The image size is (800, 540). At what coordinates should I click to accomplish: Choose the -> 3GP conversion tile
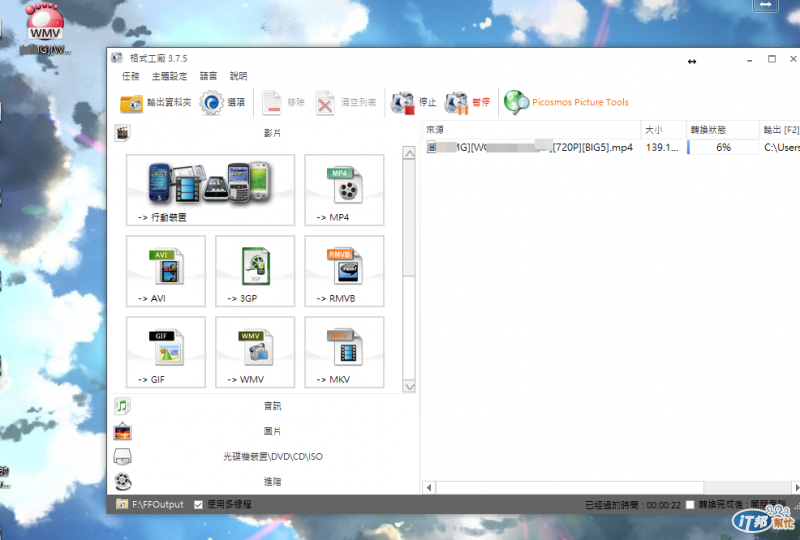[x=255, y=271]
